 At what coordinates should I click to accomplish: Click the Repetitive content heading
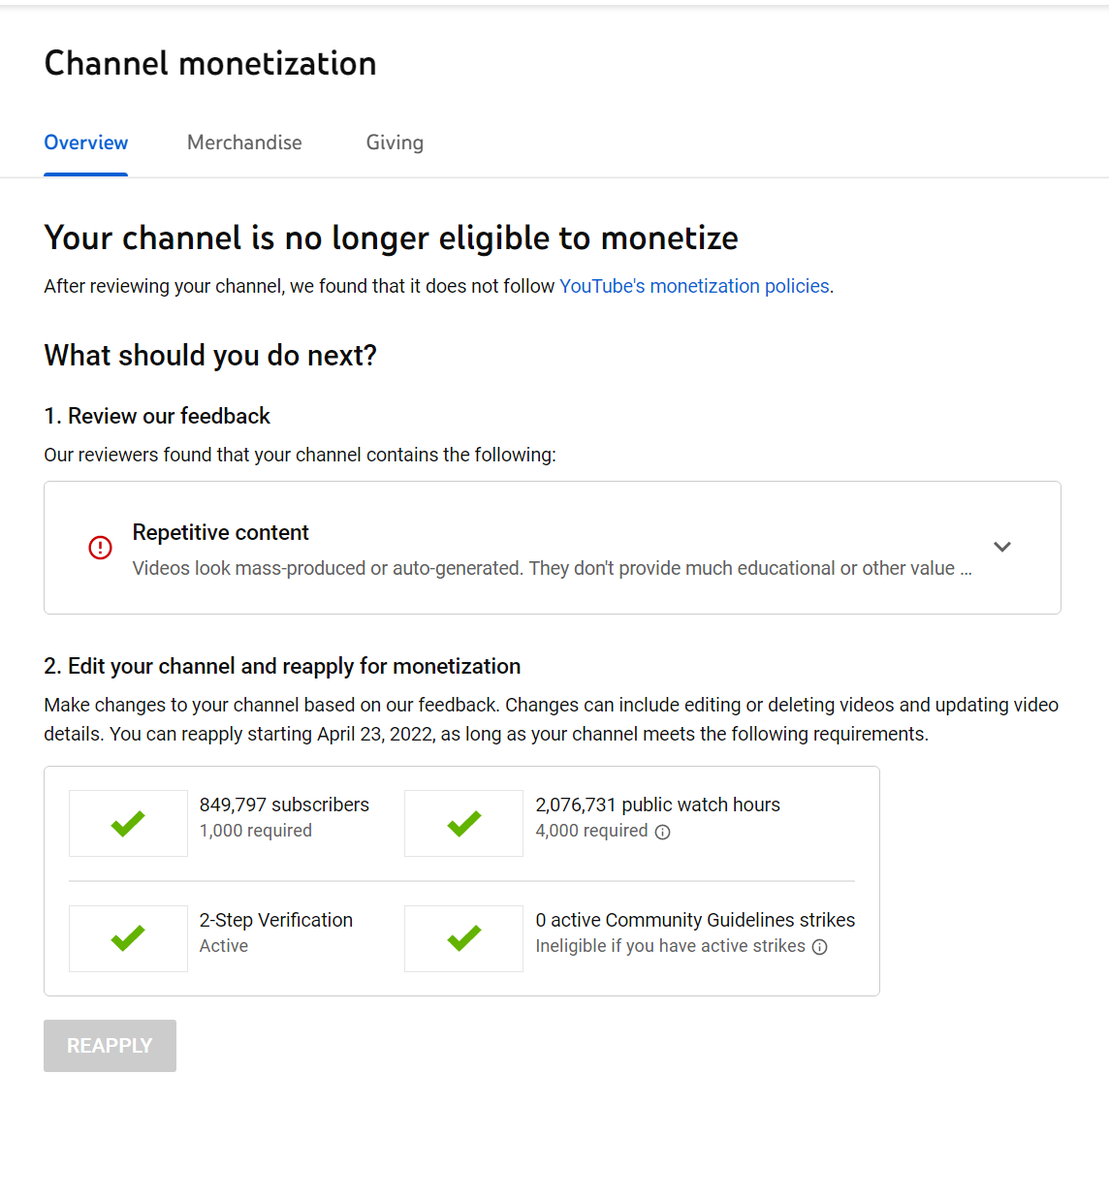point(221,532)
